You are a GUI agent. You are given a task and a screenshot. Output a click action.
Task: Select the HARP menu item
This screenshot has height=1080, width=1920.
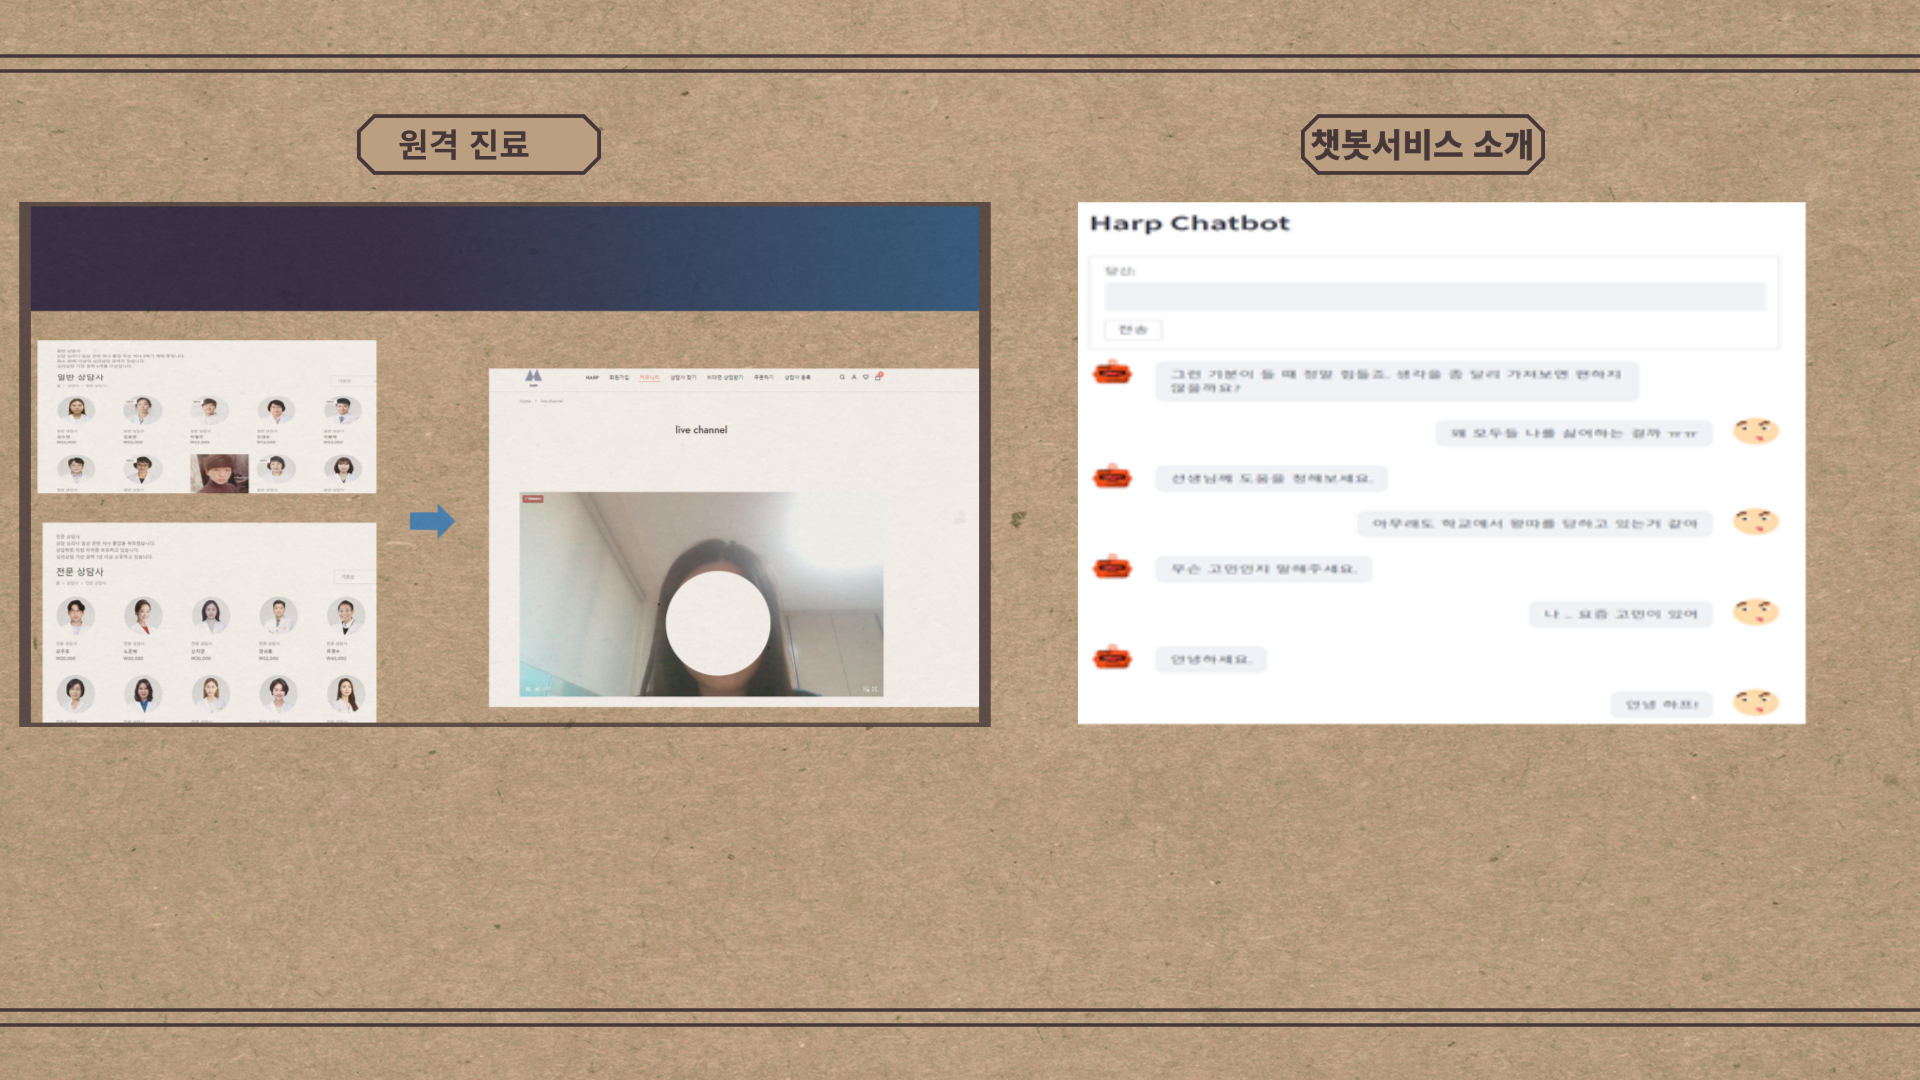click(x=592, y=377)
